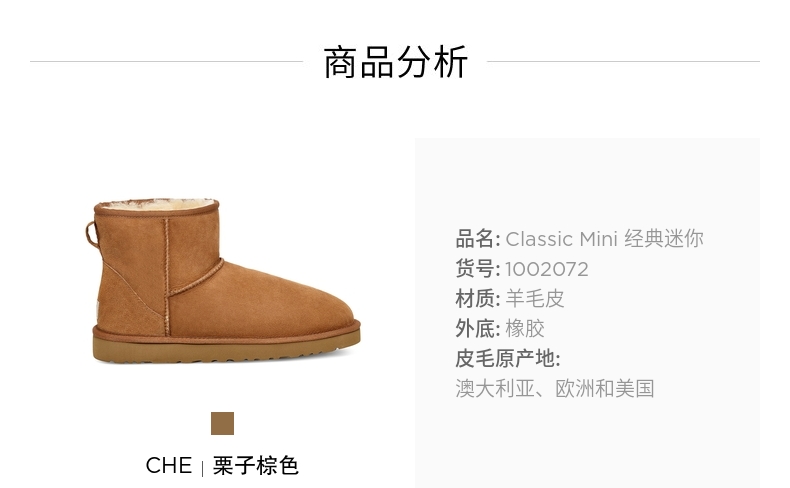Click the item number 1002072
This screenshot has width=790, height=488.
pyautogui.click(x=547, y=269)
